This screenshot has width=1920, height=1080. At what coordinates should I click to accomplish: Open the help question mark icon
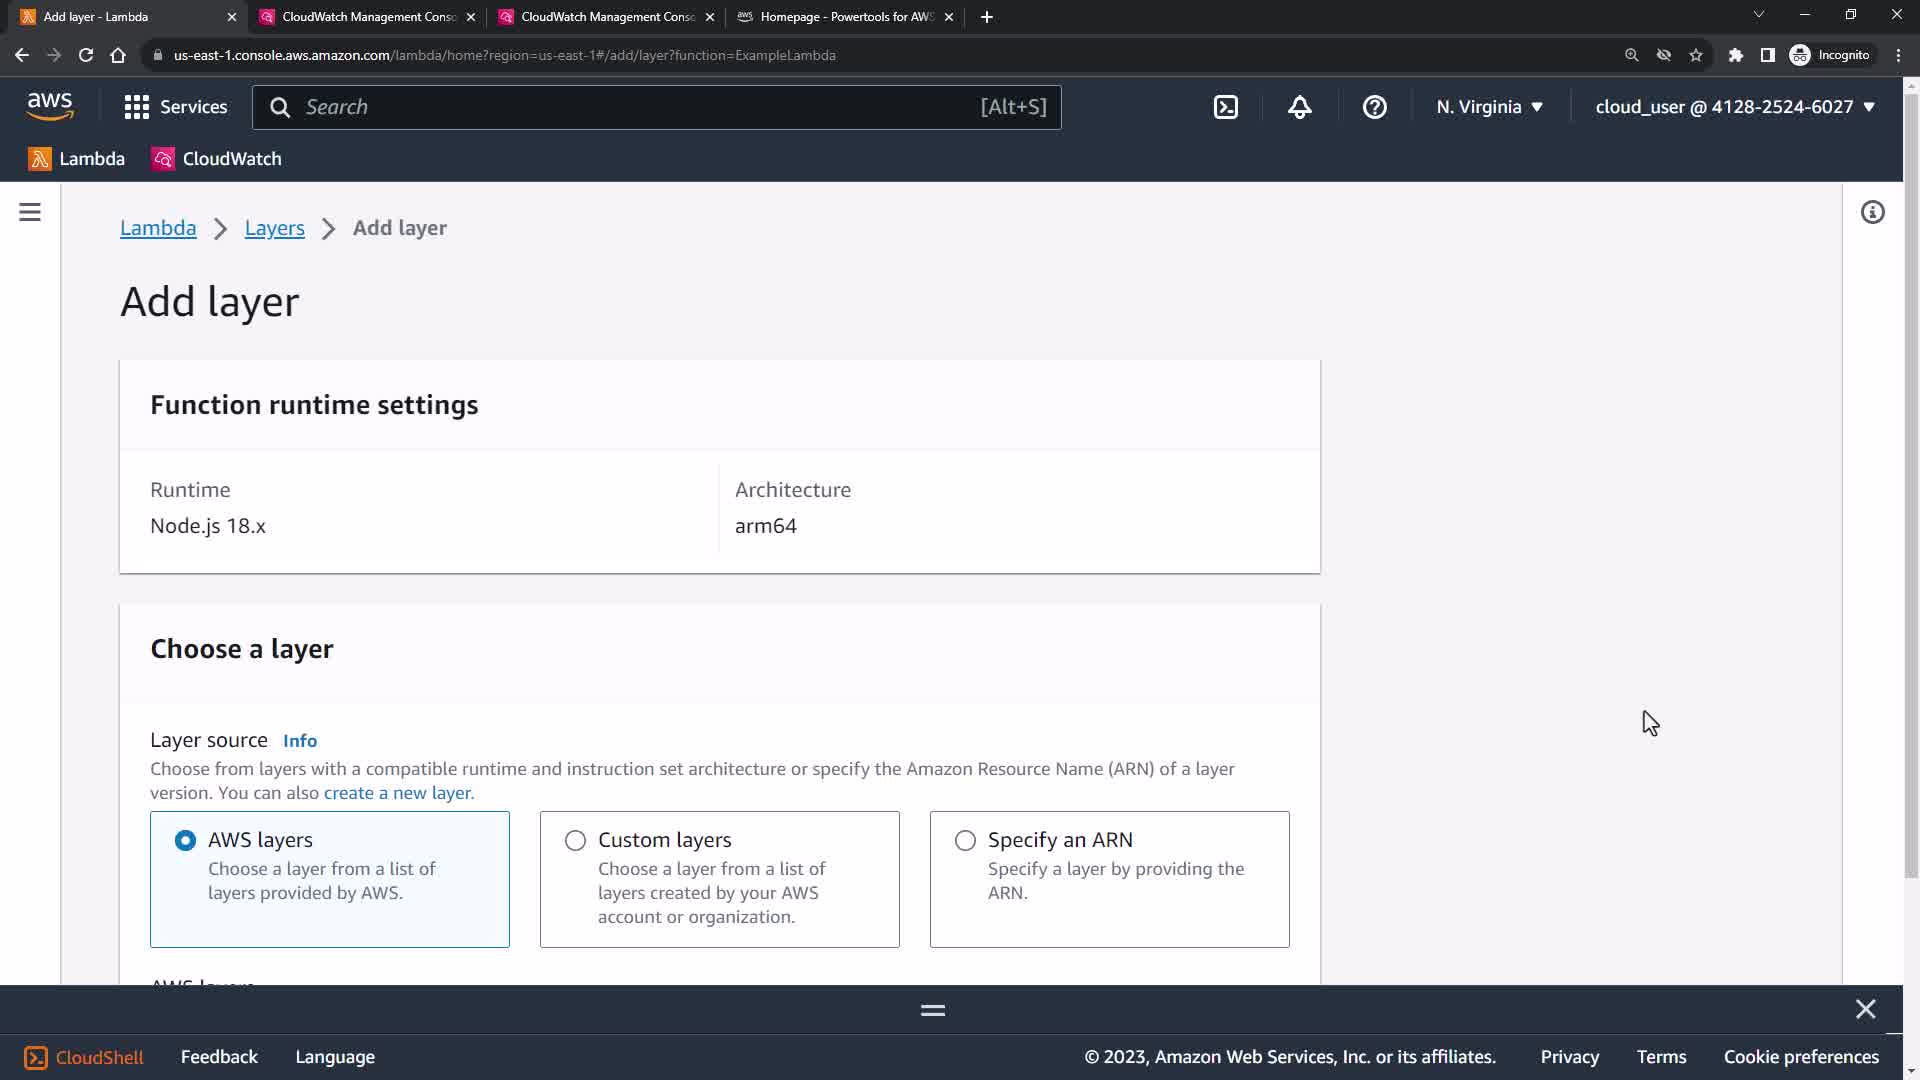coord(1374,107)
